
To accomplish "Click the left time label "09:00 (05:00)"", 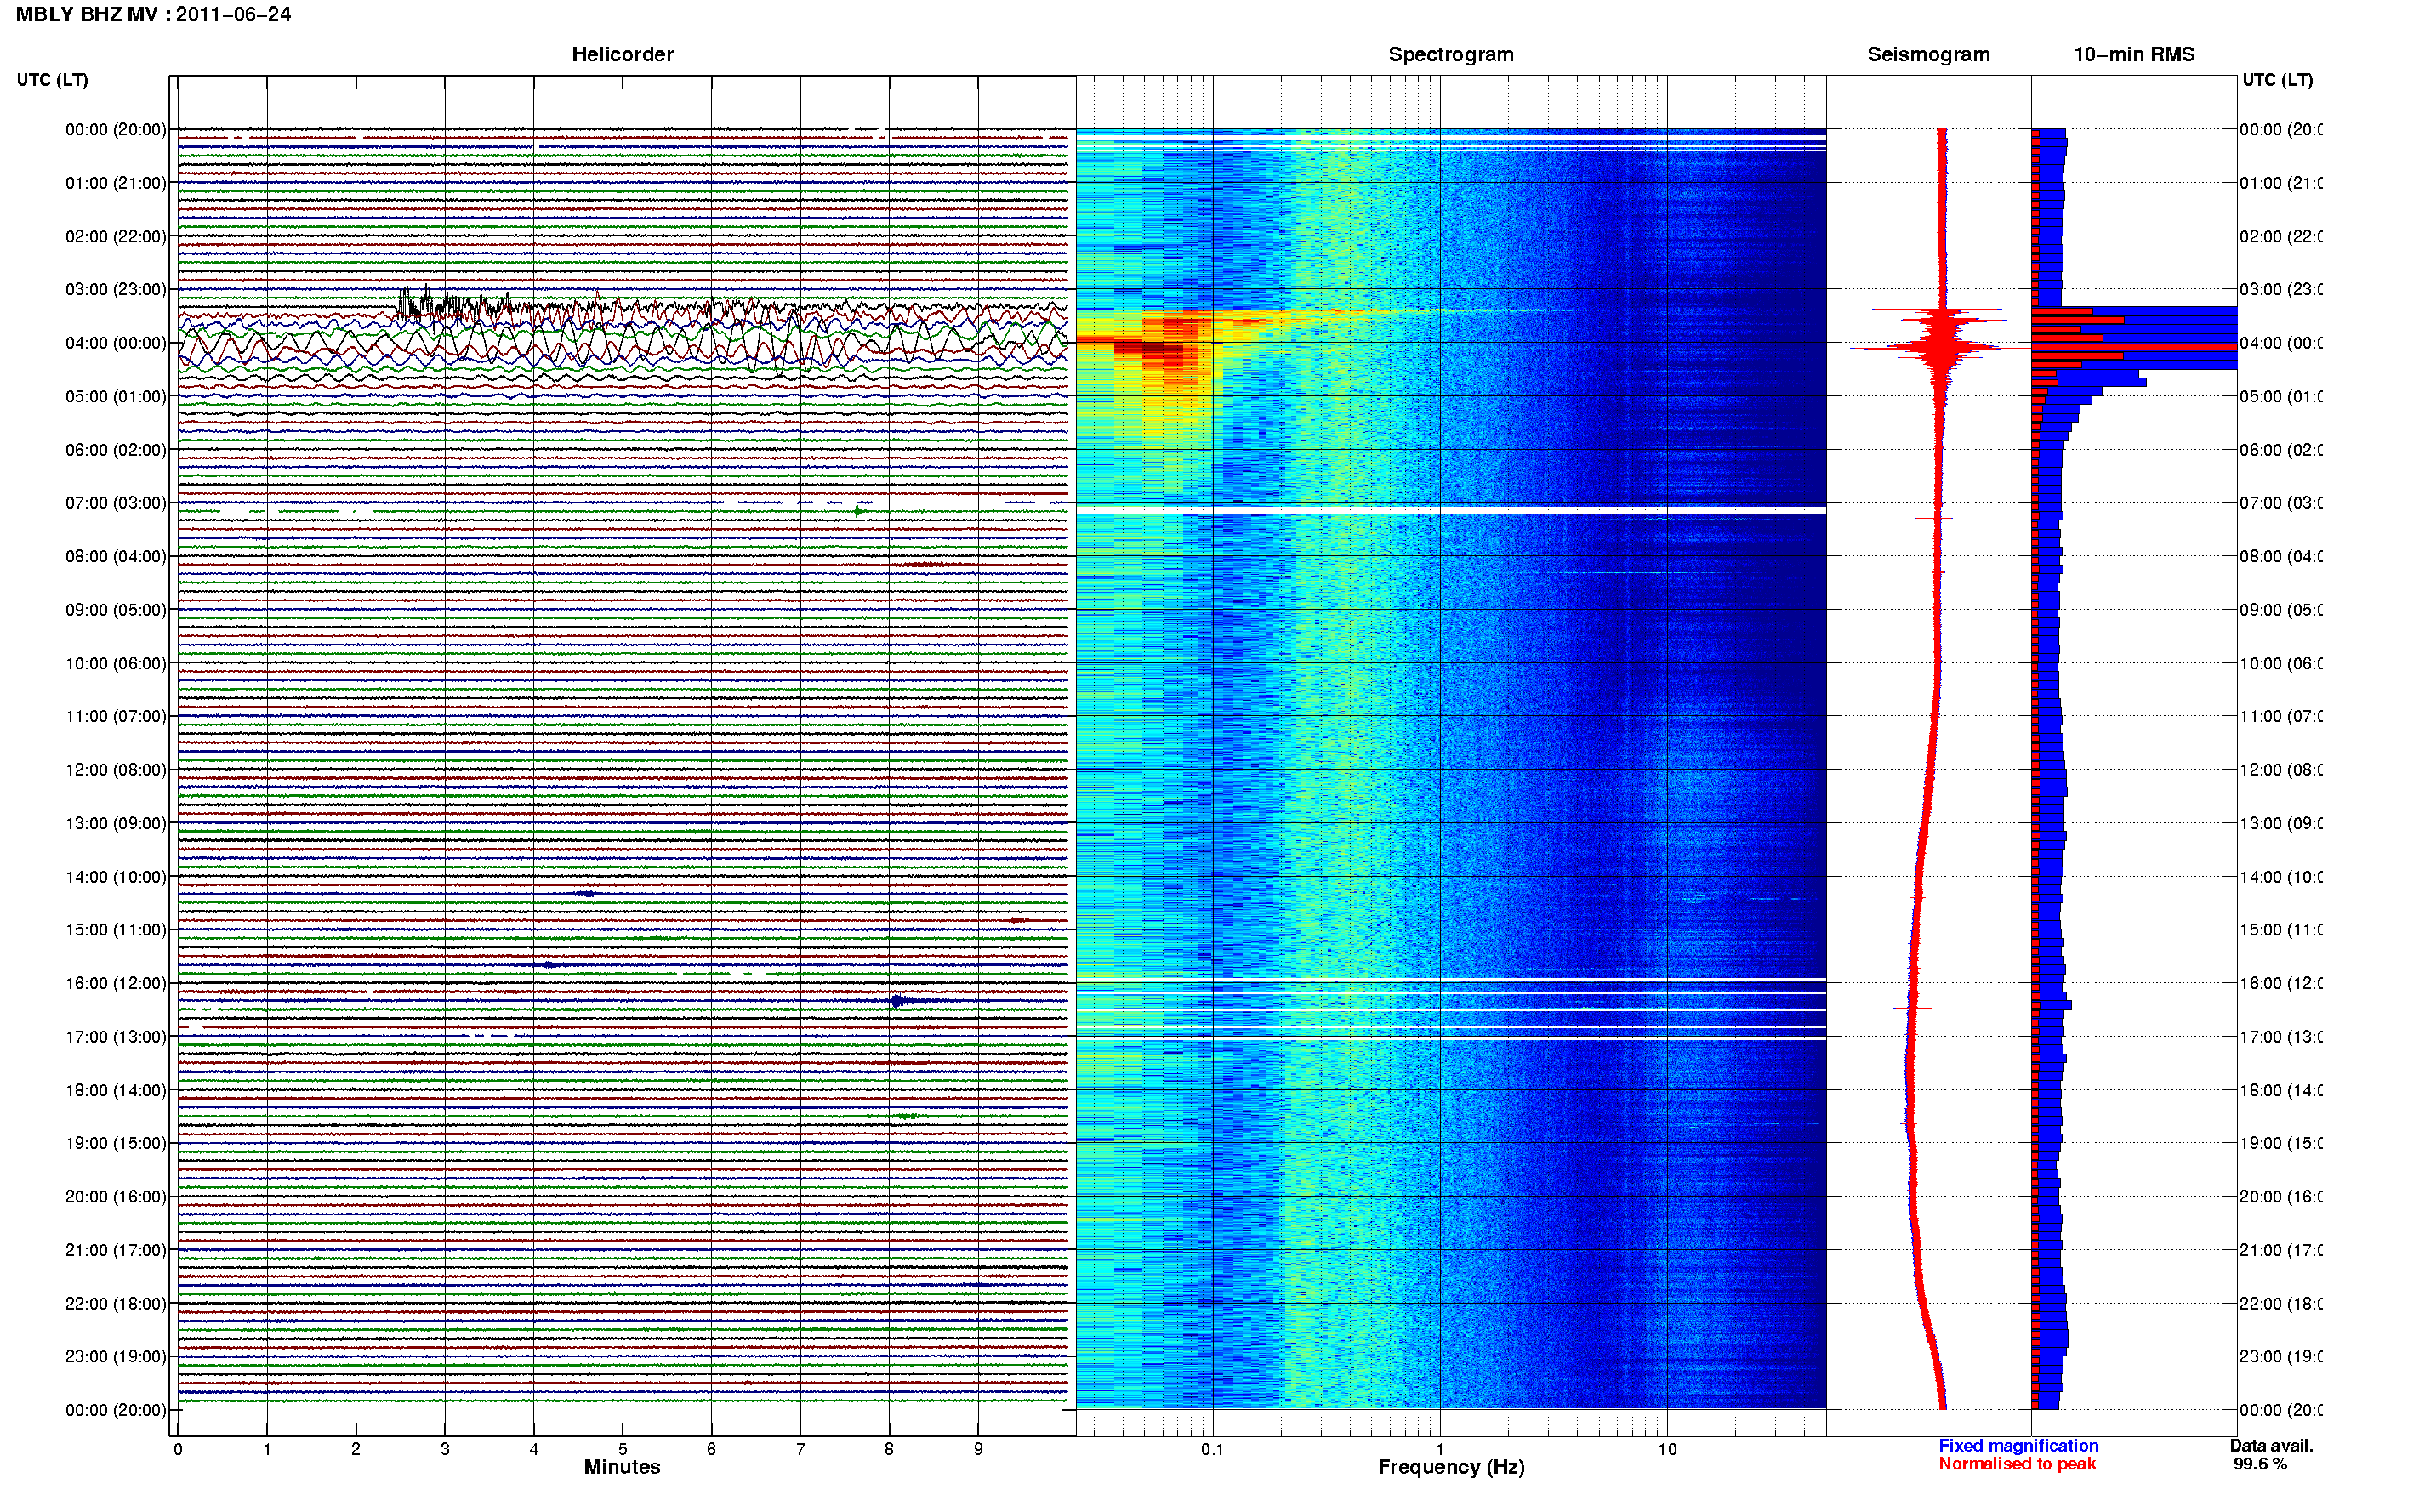I will tap(116, 610).
